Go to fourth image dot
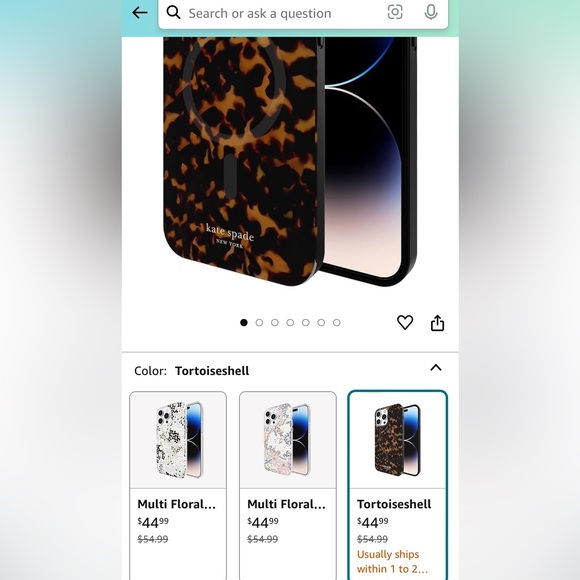This screenshot has width=580, height=580. point(290,323)
